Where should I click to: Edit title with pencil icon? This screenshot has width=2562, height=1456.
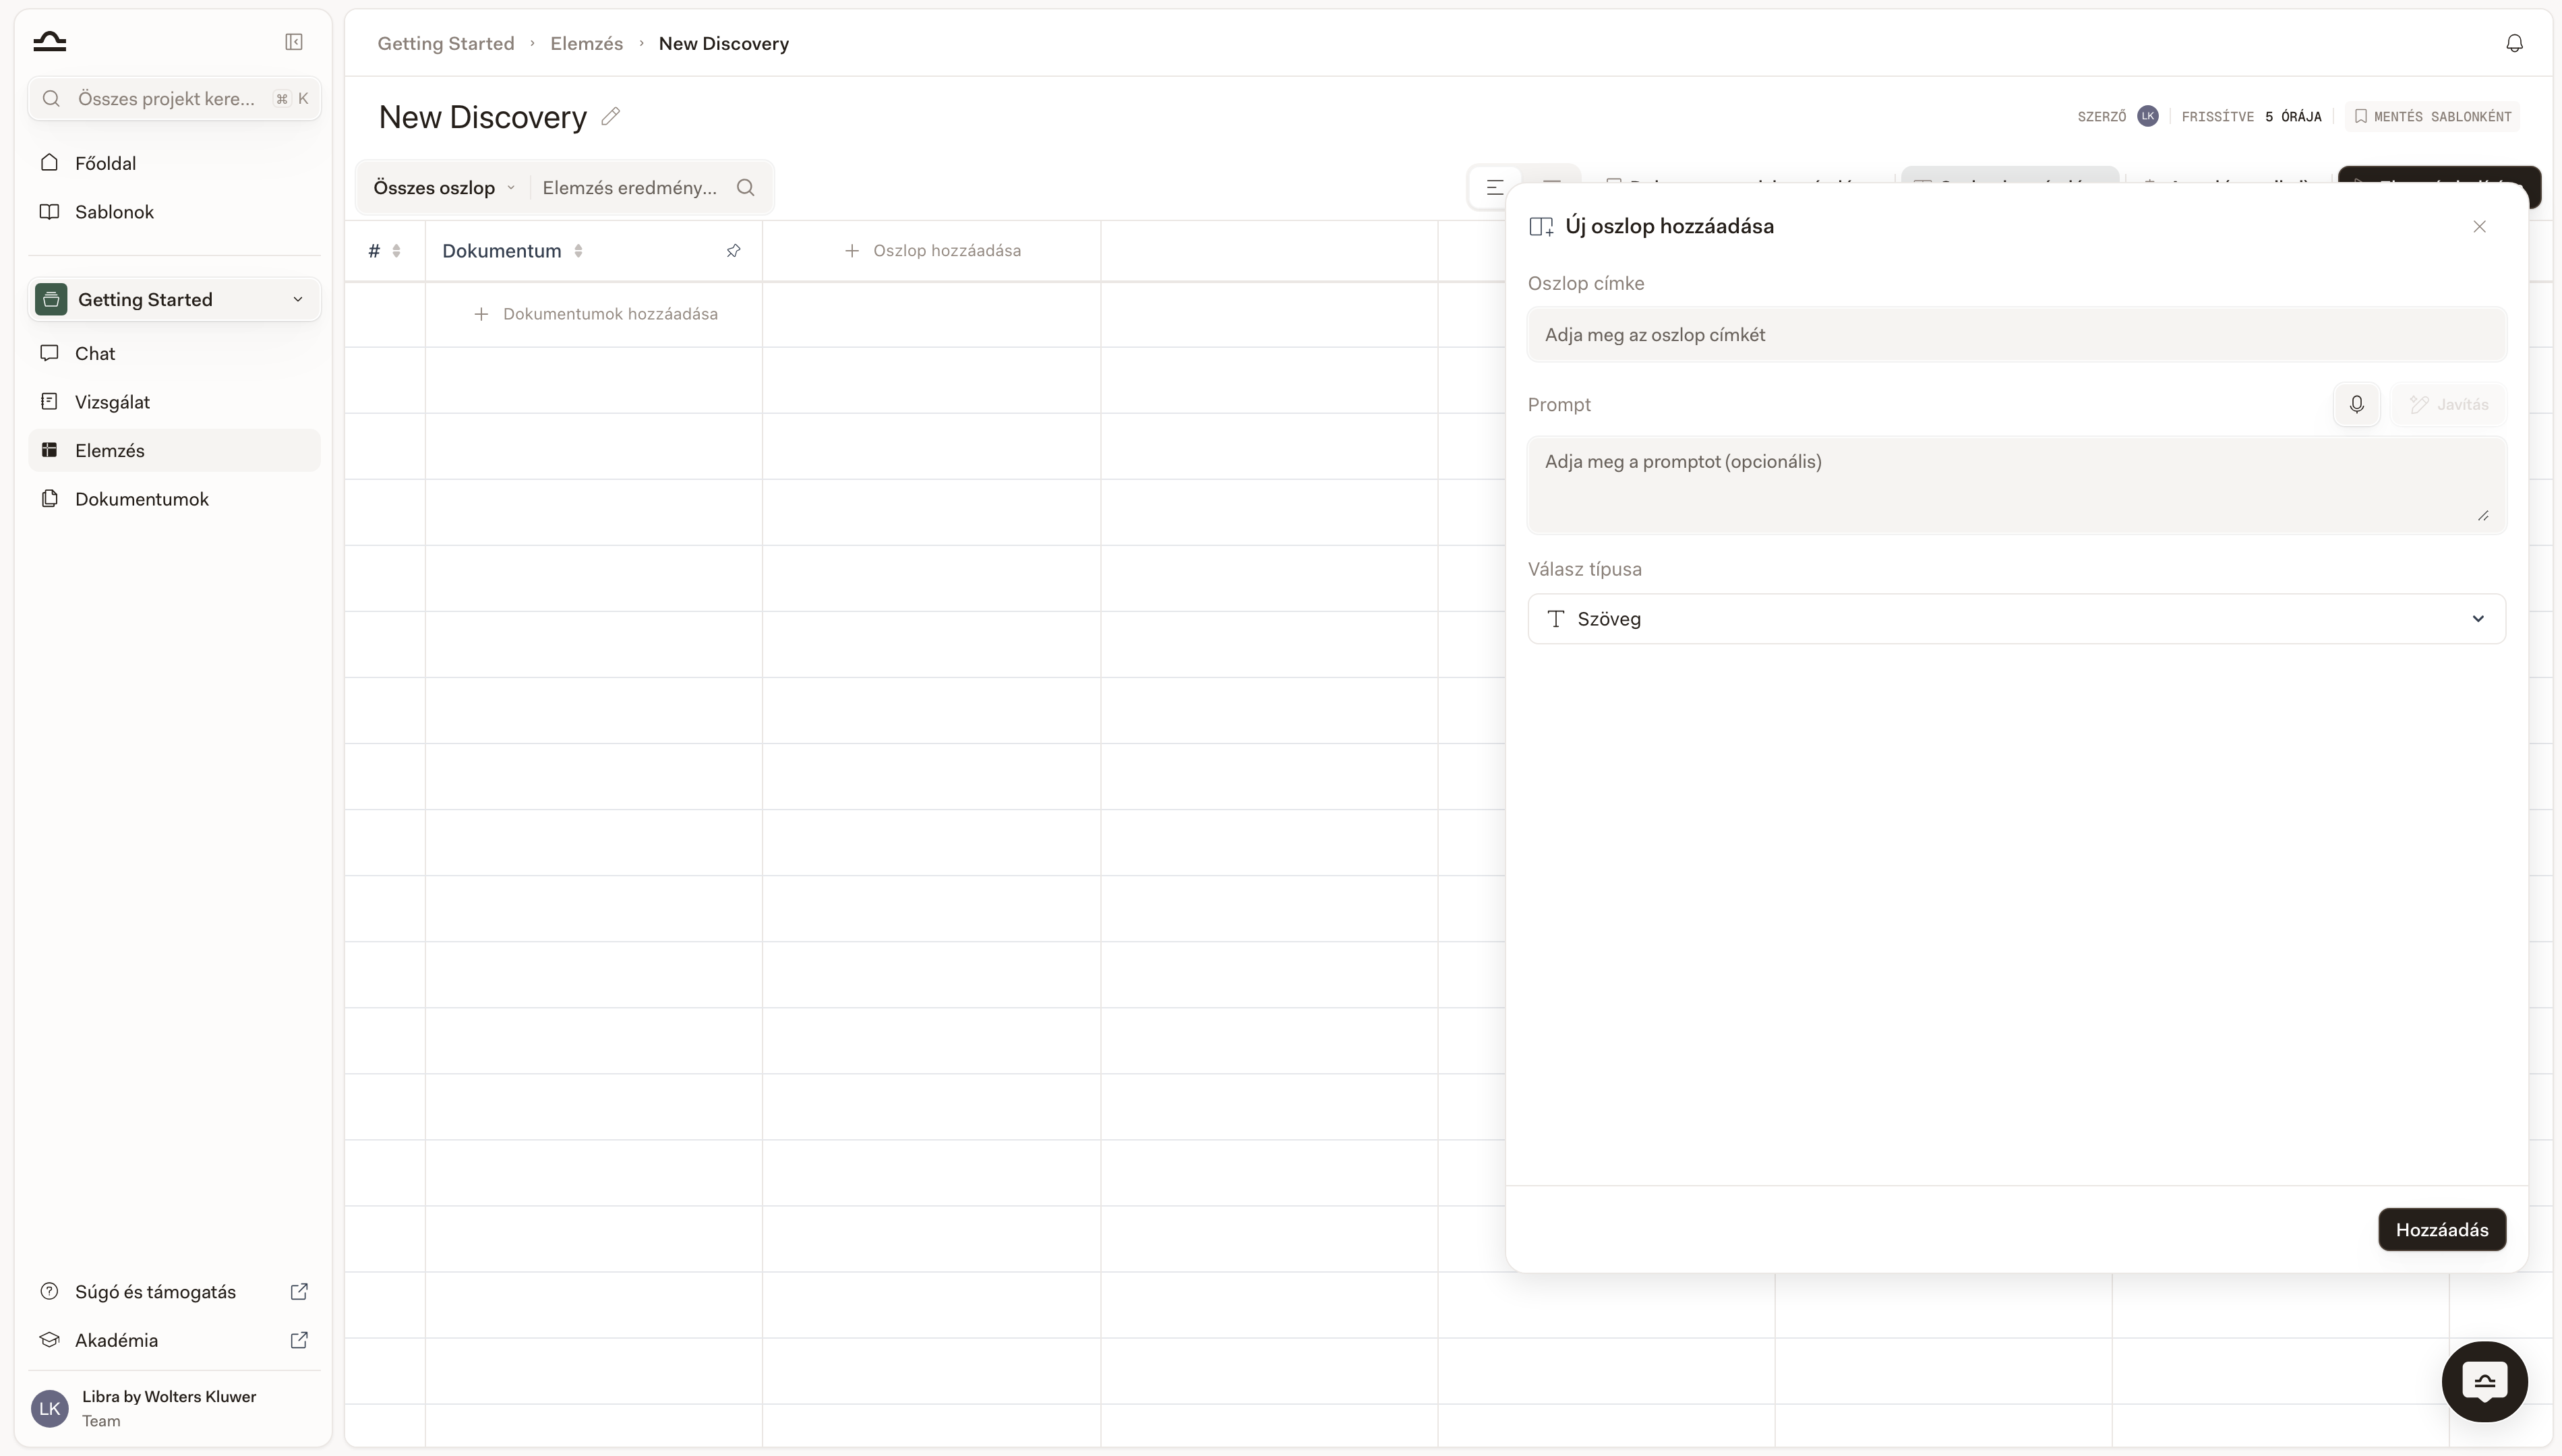(610, 117)
